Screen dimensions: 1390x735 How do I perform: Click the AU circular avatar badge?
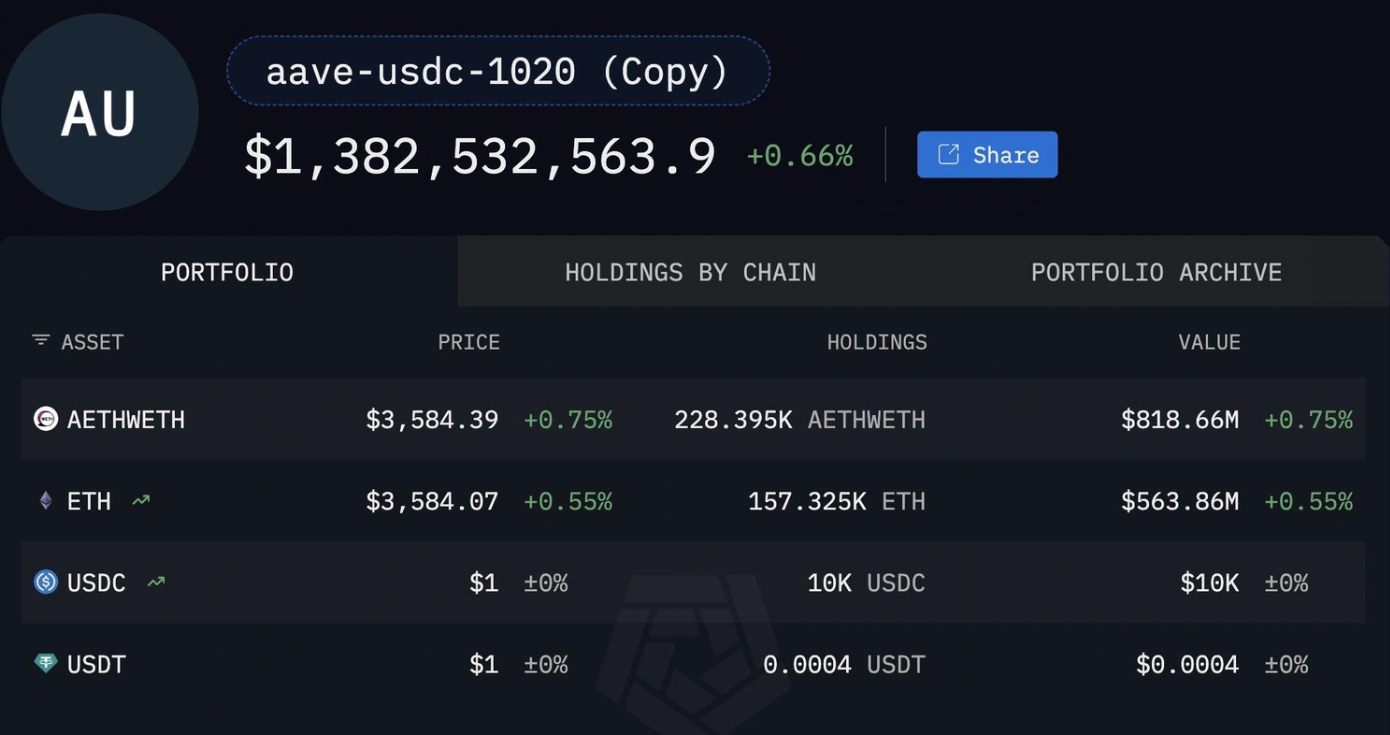coord(99,110)
